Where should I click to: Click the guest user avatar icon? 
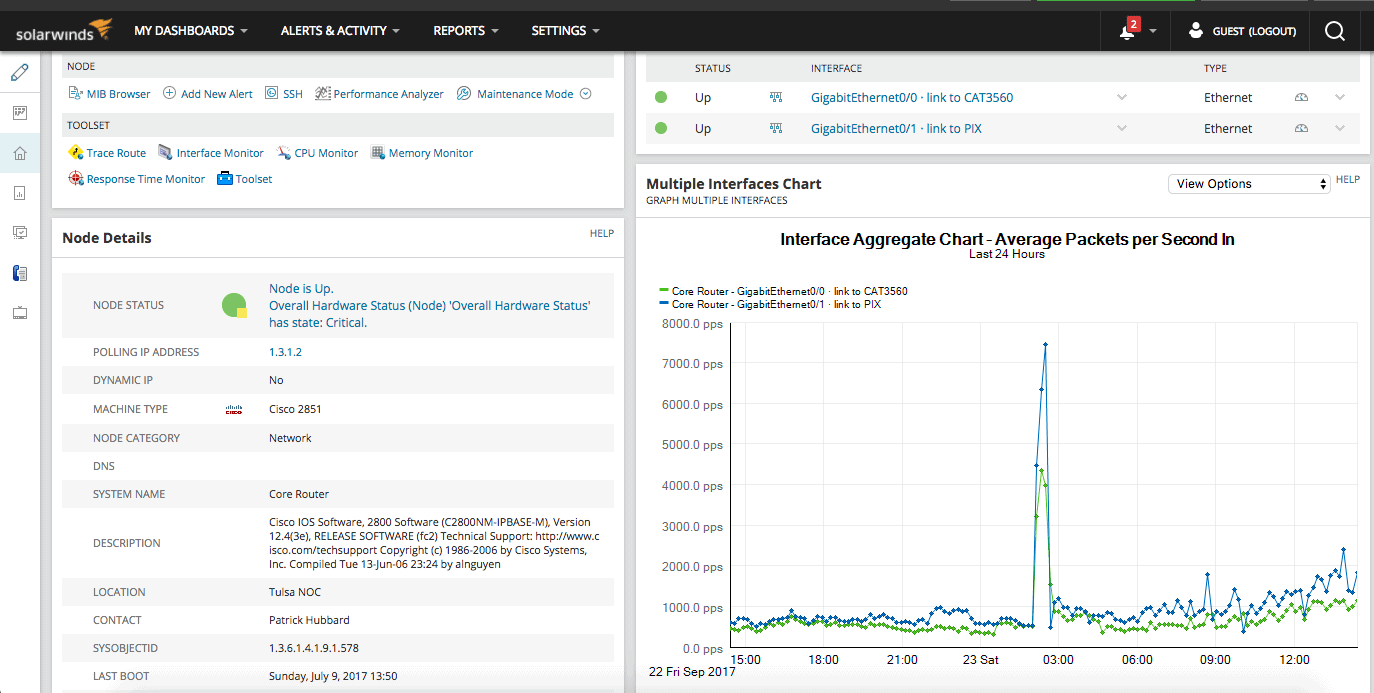[1195, 31]
